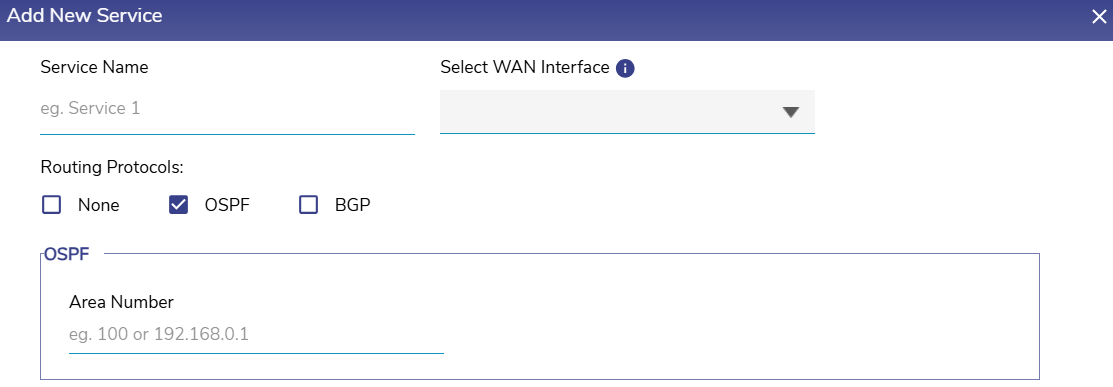Click the "None" checkbox label text
The height and width of the screenshot is (387, 1113).
point(99,206)
